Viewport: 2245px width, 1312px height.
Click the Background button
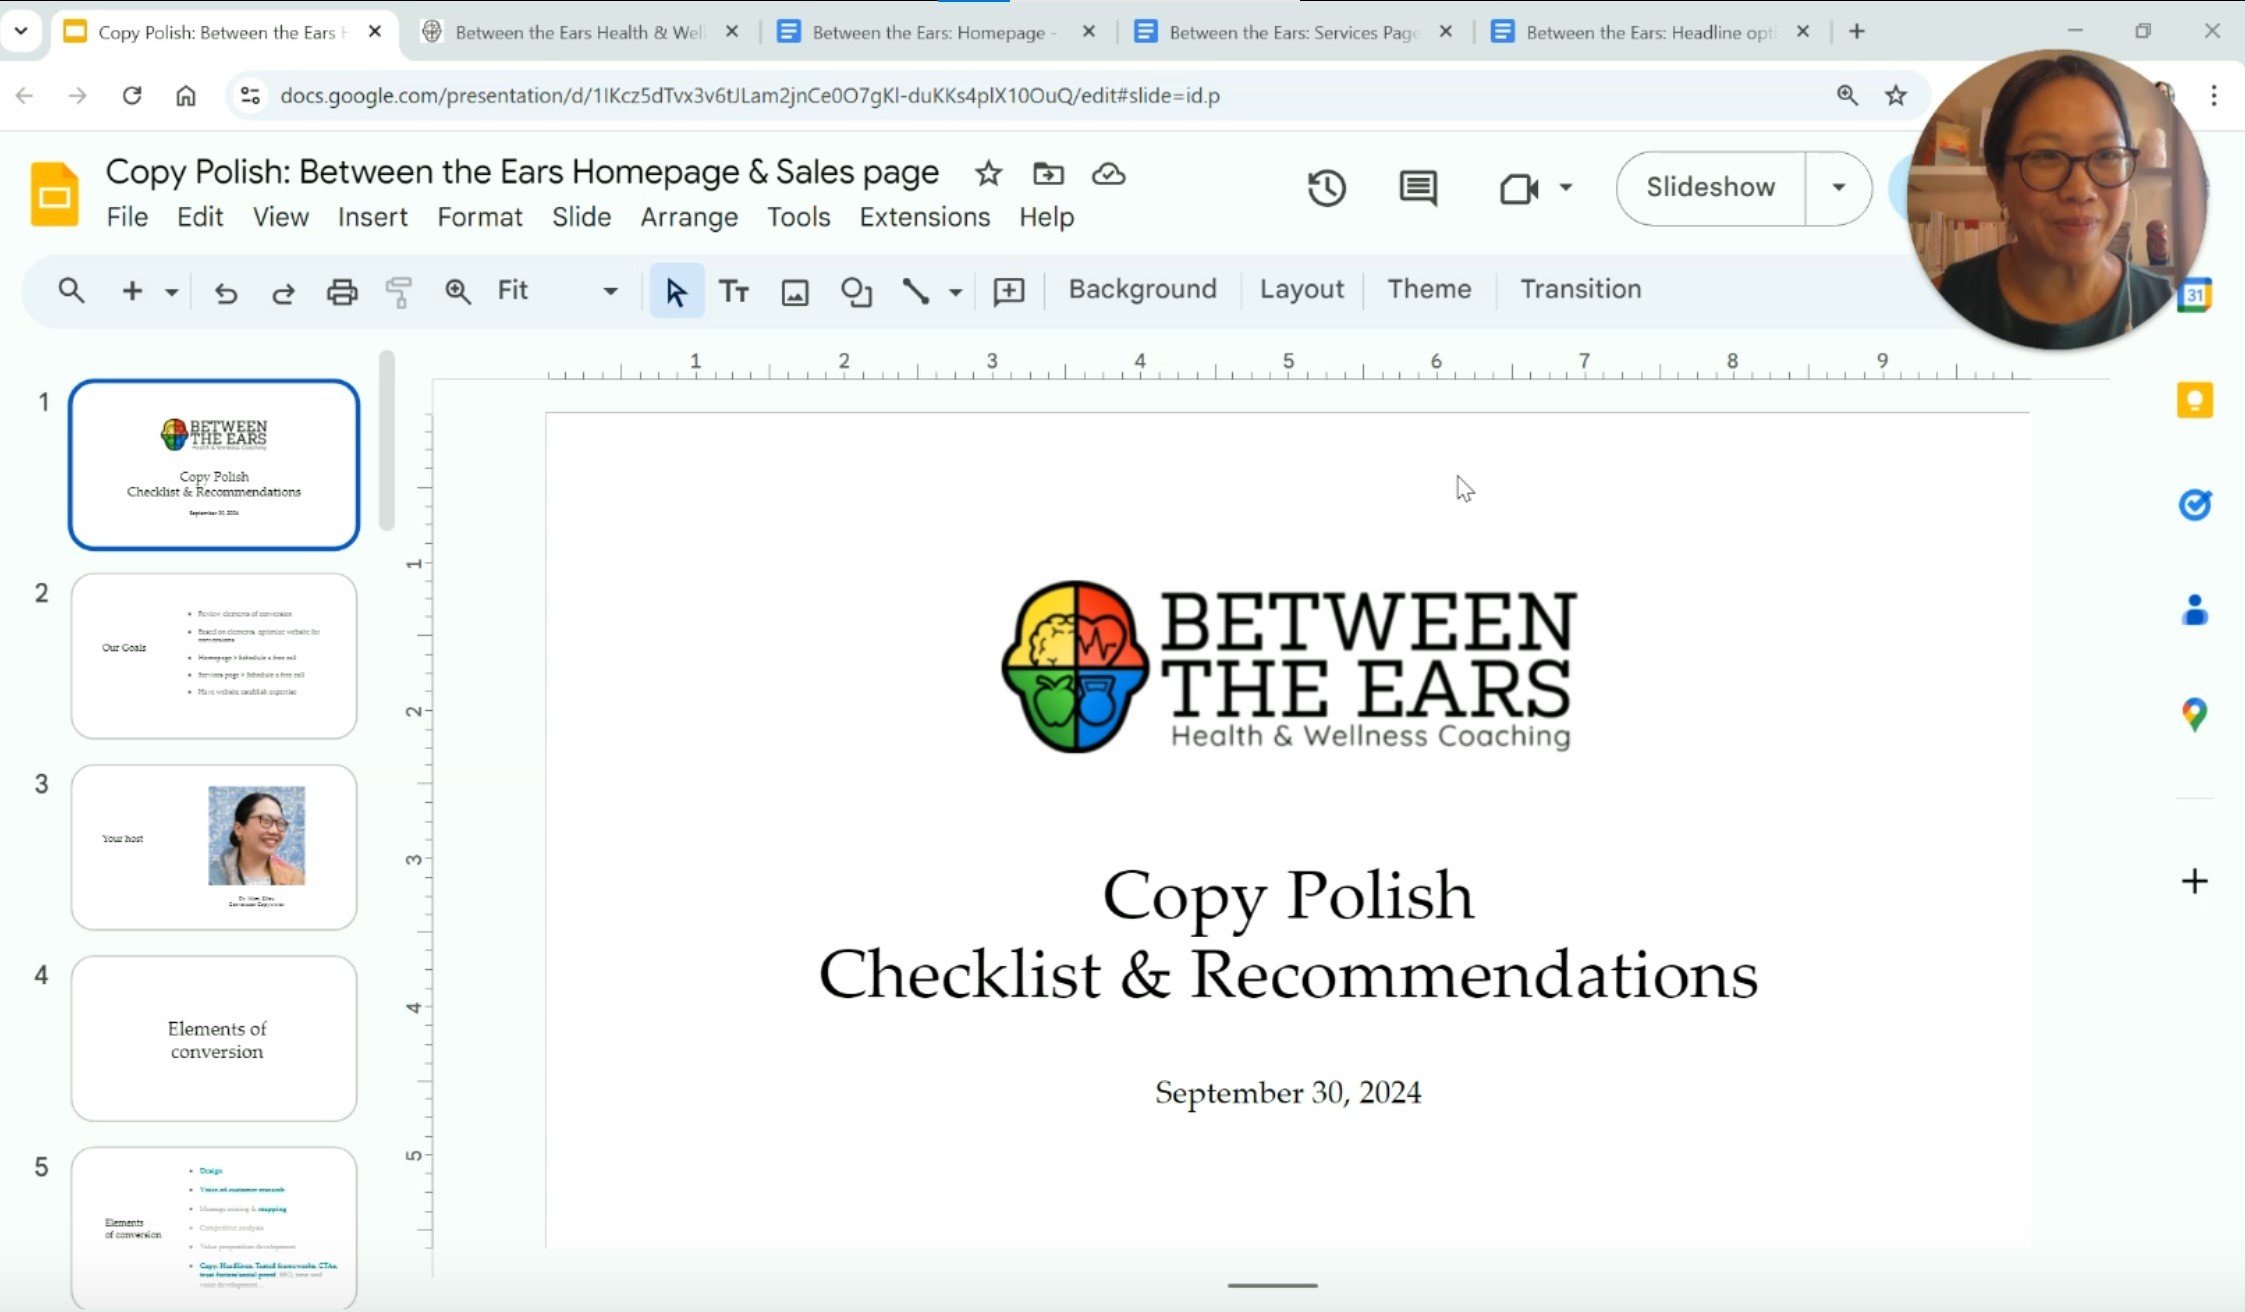tap(1143, 289)
